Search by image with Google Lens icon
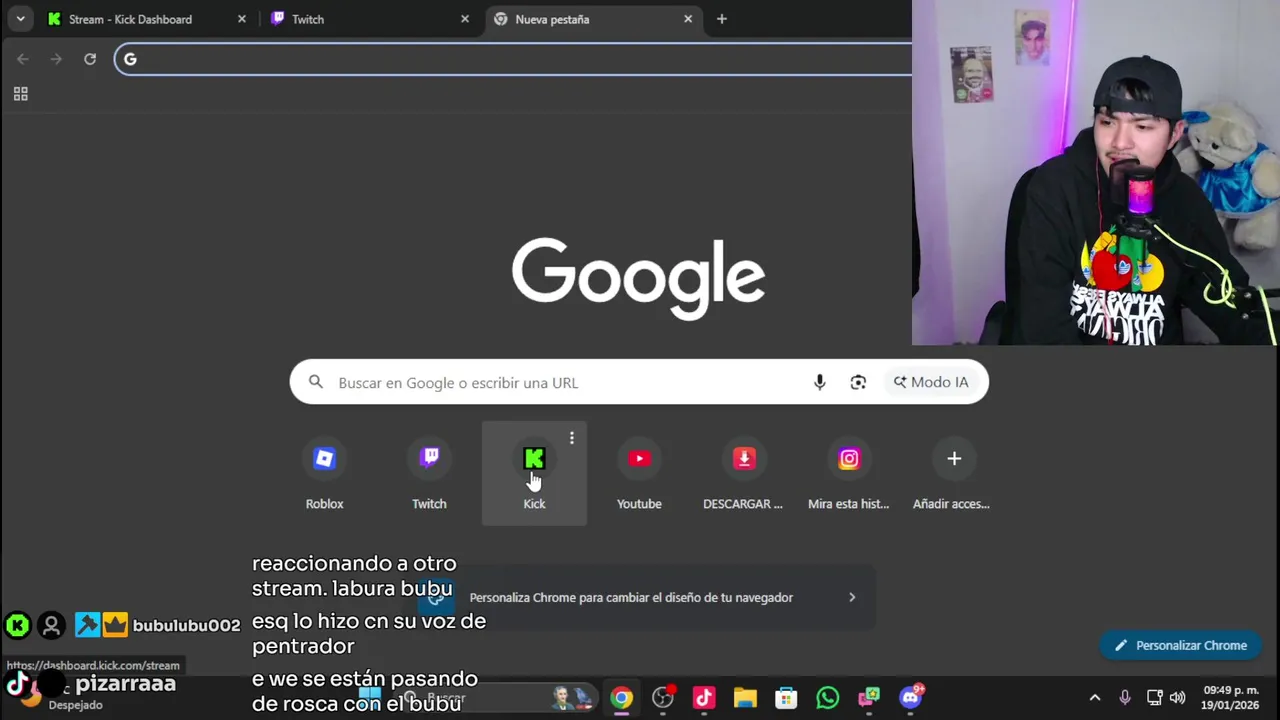 tap(857, 382)
